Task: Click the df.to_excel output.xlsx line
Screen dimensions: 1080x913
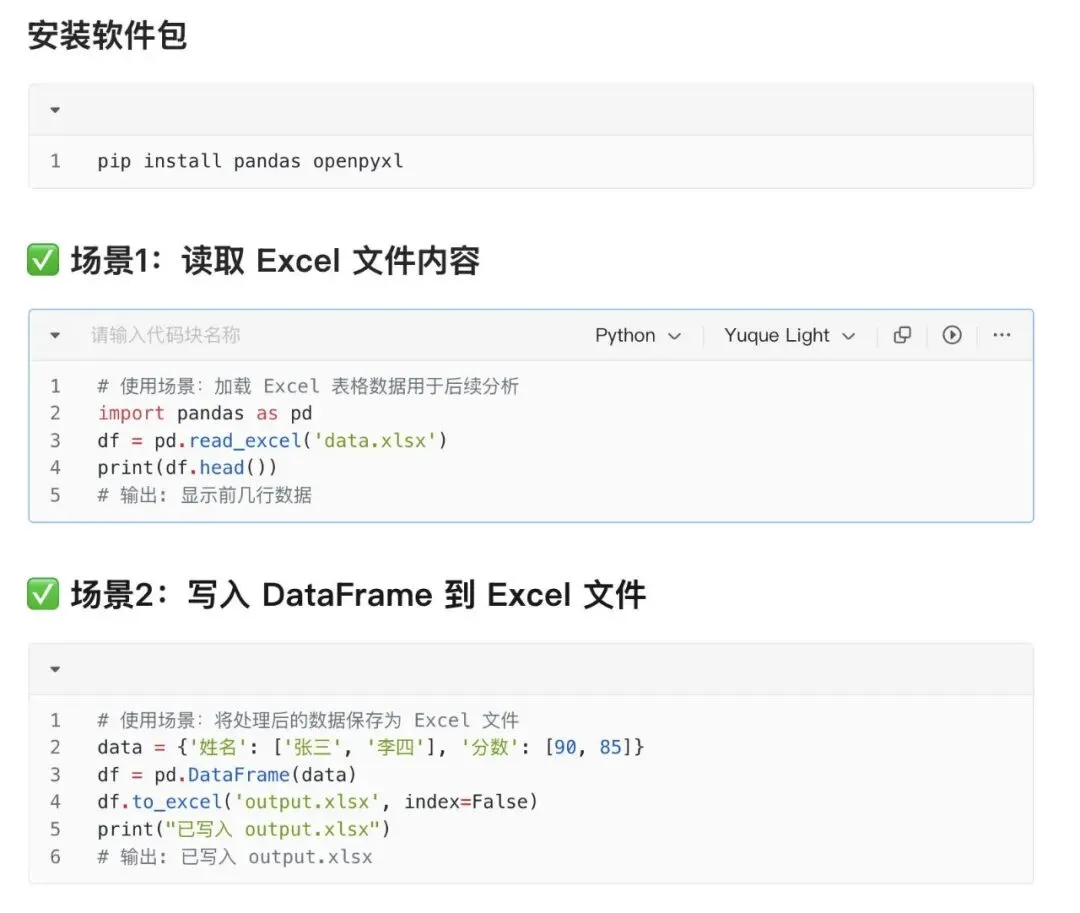Action: tap(318, 801)
